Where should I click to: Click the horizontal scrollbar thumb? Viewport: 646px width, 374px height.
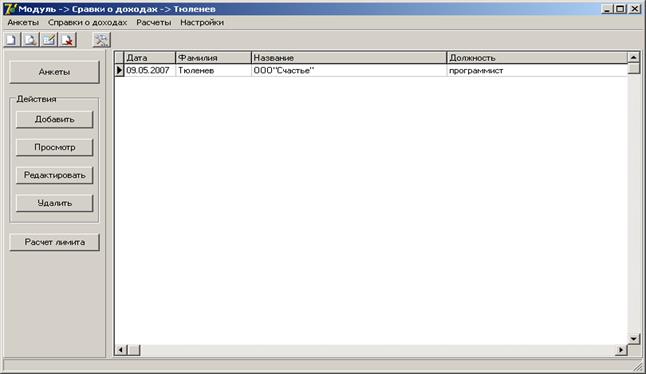(134, 350)
